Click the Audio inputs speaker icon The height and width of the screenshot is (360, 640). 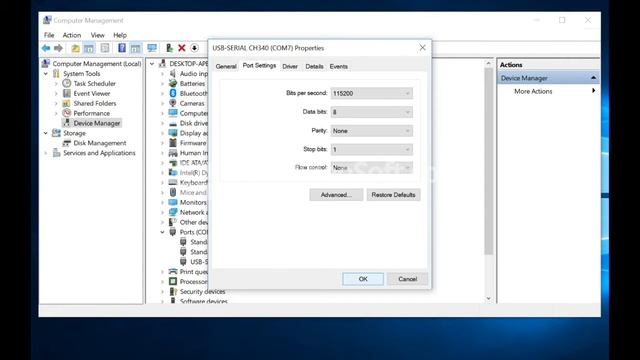173,73
